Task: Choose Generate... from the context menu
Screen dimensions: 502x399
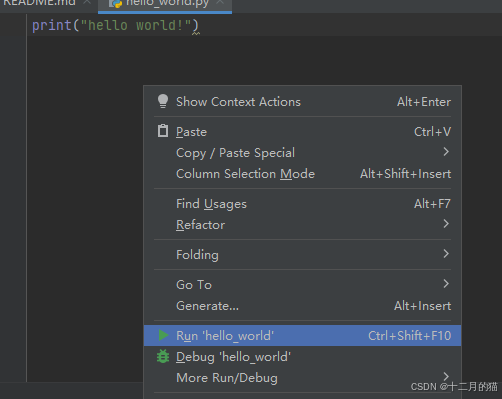Action: point(302,306)
